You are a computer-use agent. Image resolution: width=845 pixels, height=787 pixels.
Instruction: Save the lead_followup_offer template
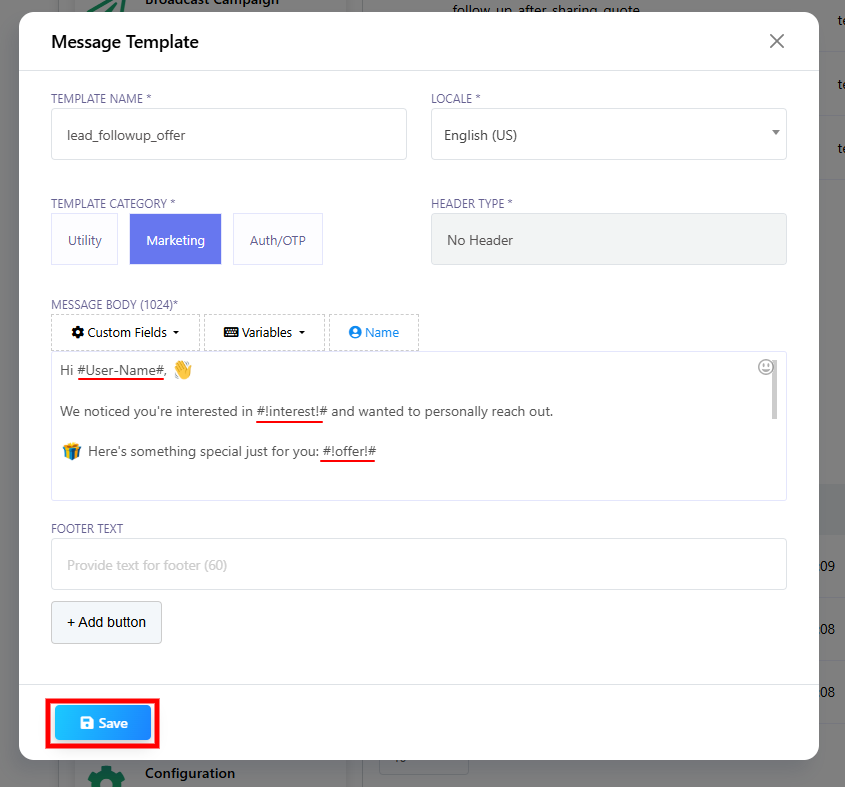pyautogui.click(x=101, y=722)
